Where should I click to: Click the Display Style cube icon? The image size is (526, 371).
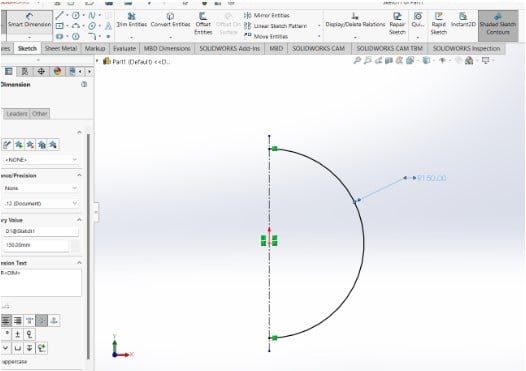point(426,60)
